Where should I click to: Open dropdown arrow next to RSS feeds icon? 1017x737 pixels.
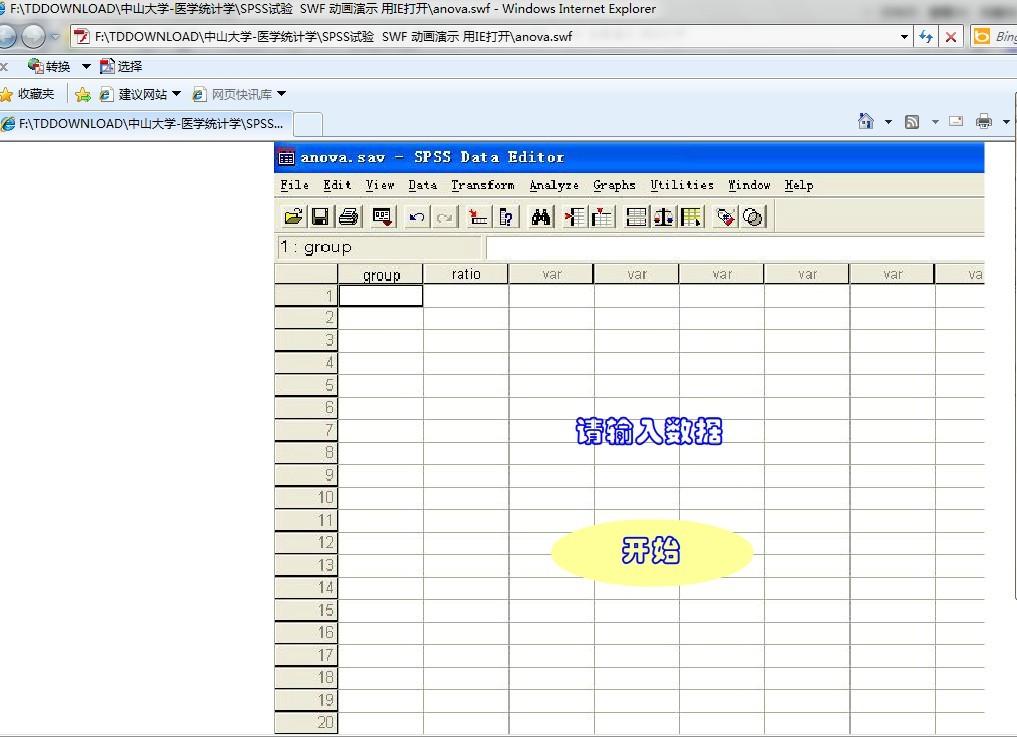point(935,121)
